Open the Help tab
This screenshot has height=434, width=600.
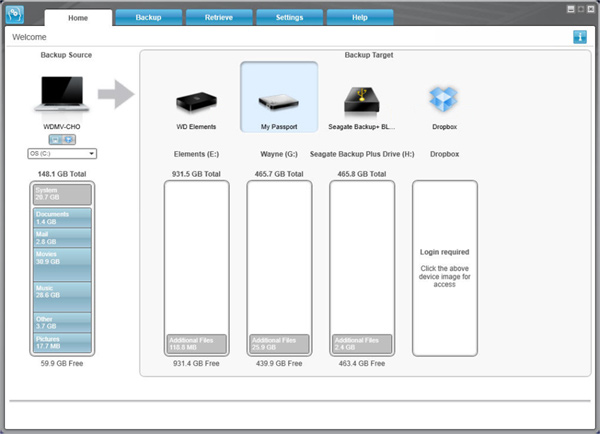point(360,18)
